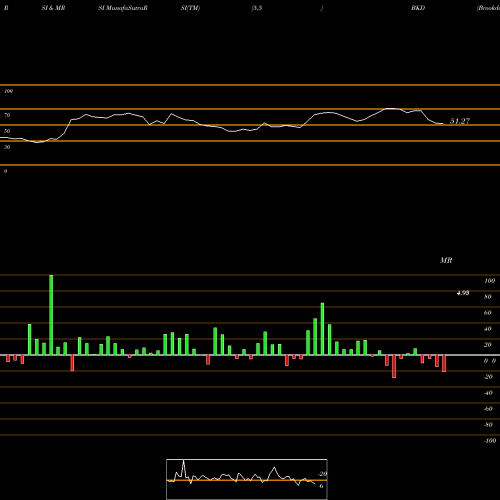Click the tallest green MR bar

51,315
